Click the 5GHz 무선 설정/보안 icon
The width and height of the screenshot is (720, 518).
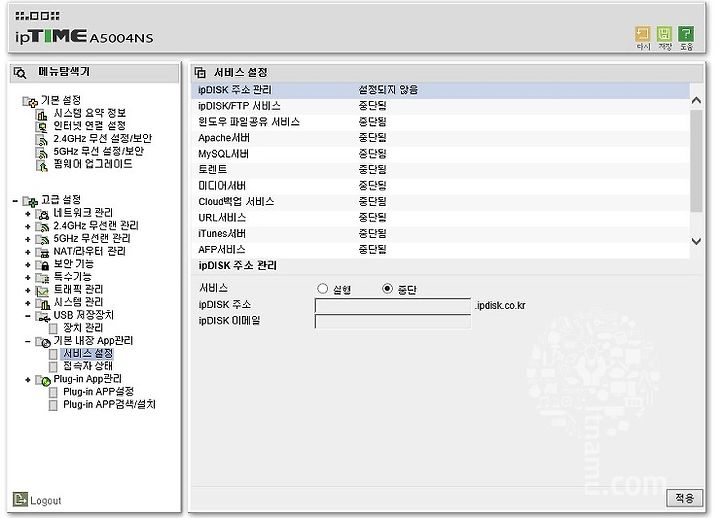[41, 153]
